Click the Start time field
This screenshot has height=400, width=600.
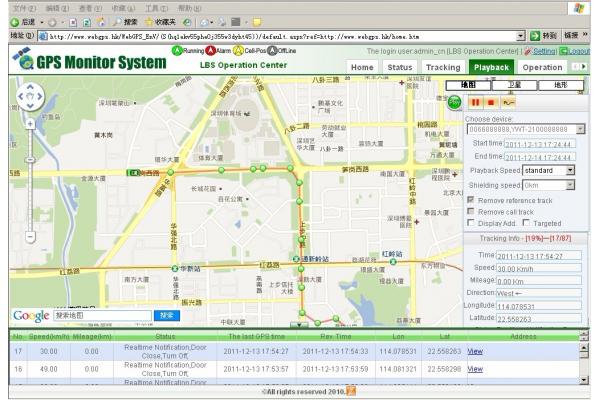pos(540,144)
